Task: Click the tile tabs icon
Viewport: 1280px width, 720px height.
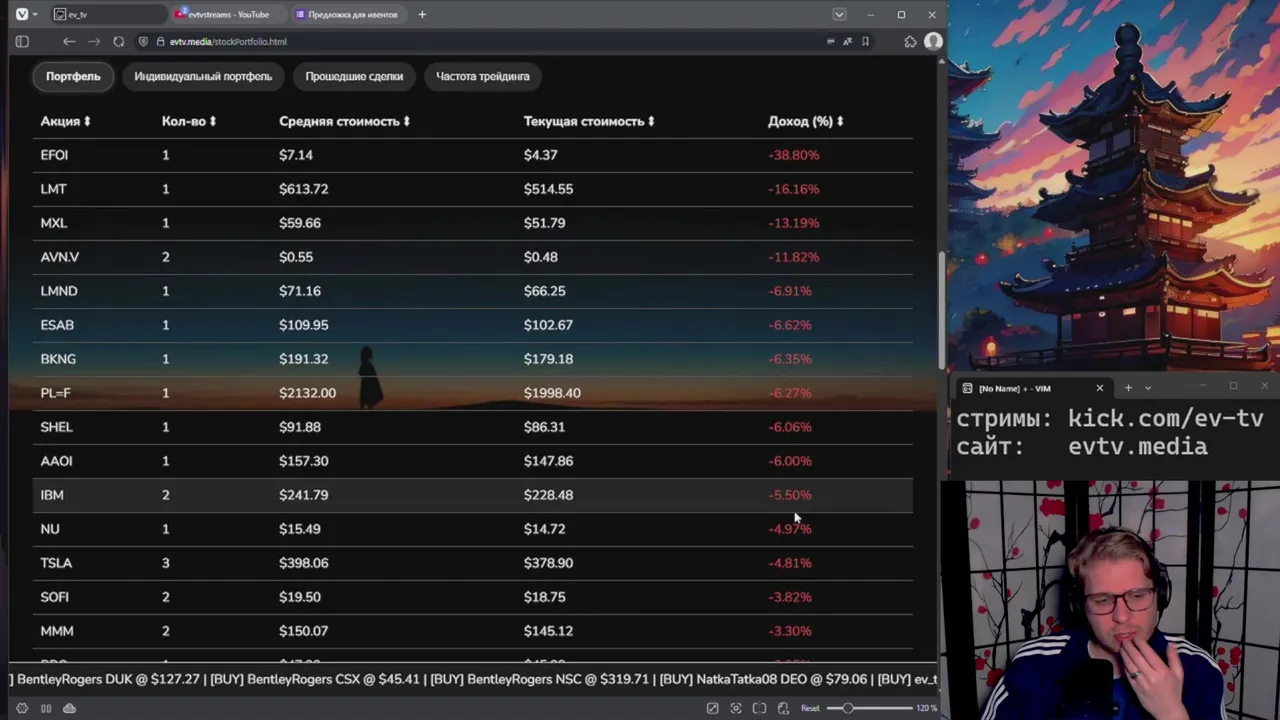Action: [x=760, y=708]
